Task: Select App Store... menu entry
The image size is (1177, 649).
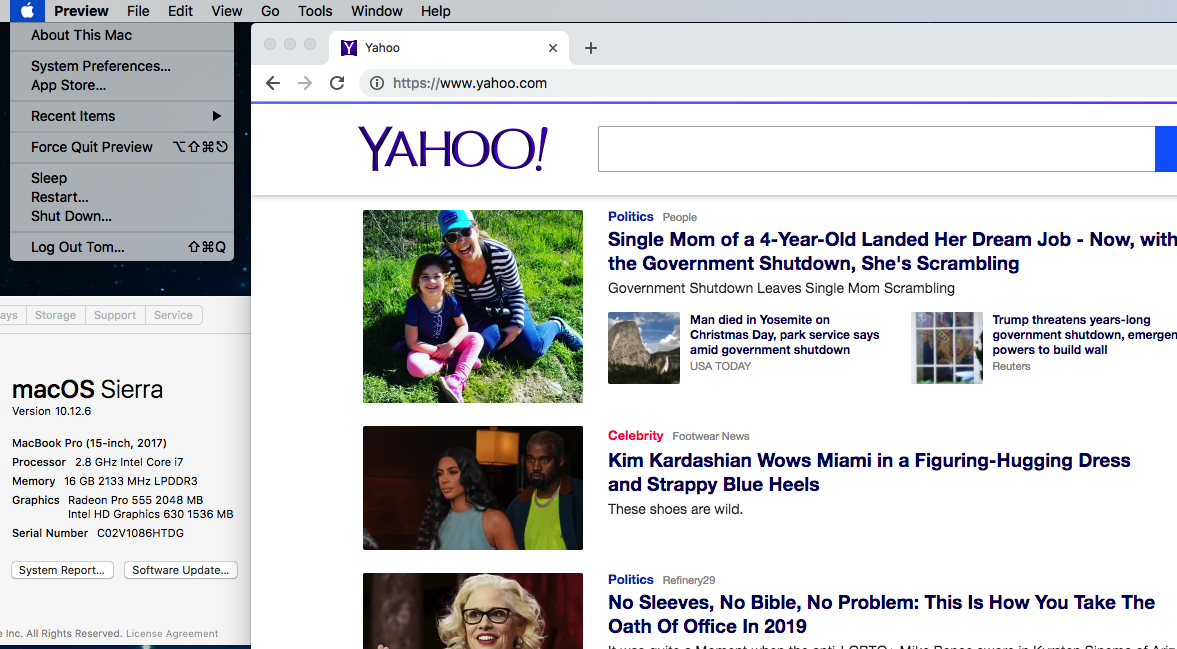Action: coord(122,86)
